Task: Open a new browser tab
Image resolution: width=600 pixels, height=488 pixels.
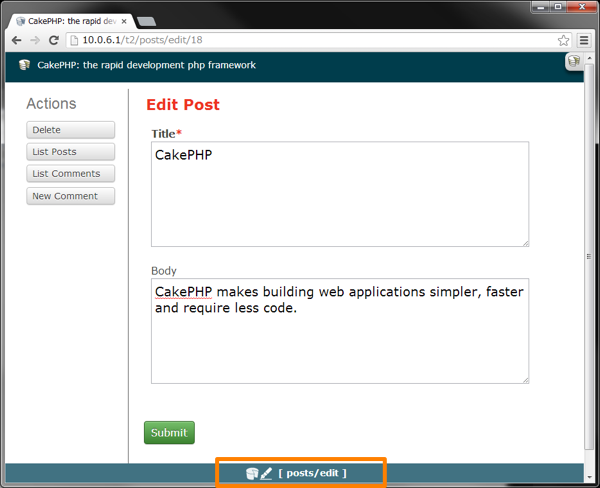Action: tap(147, 22)
